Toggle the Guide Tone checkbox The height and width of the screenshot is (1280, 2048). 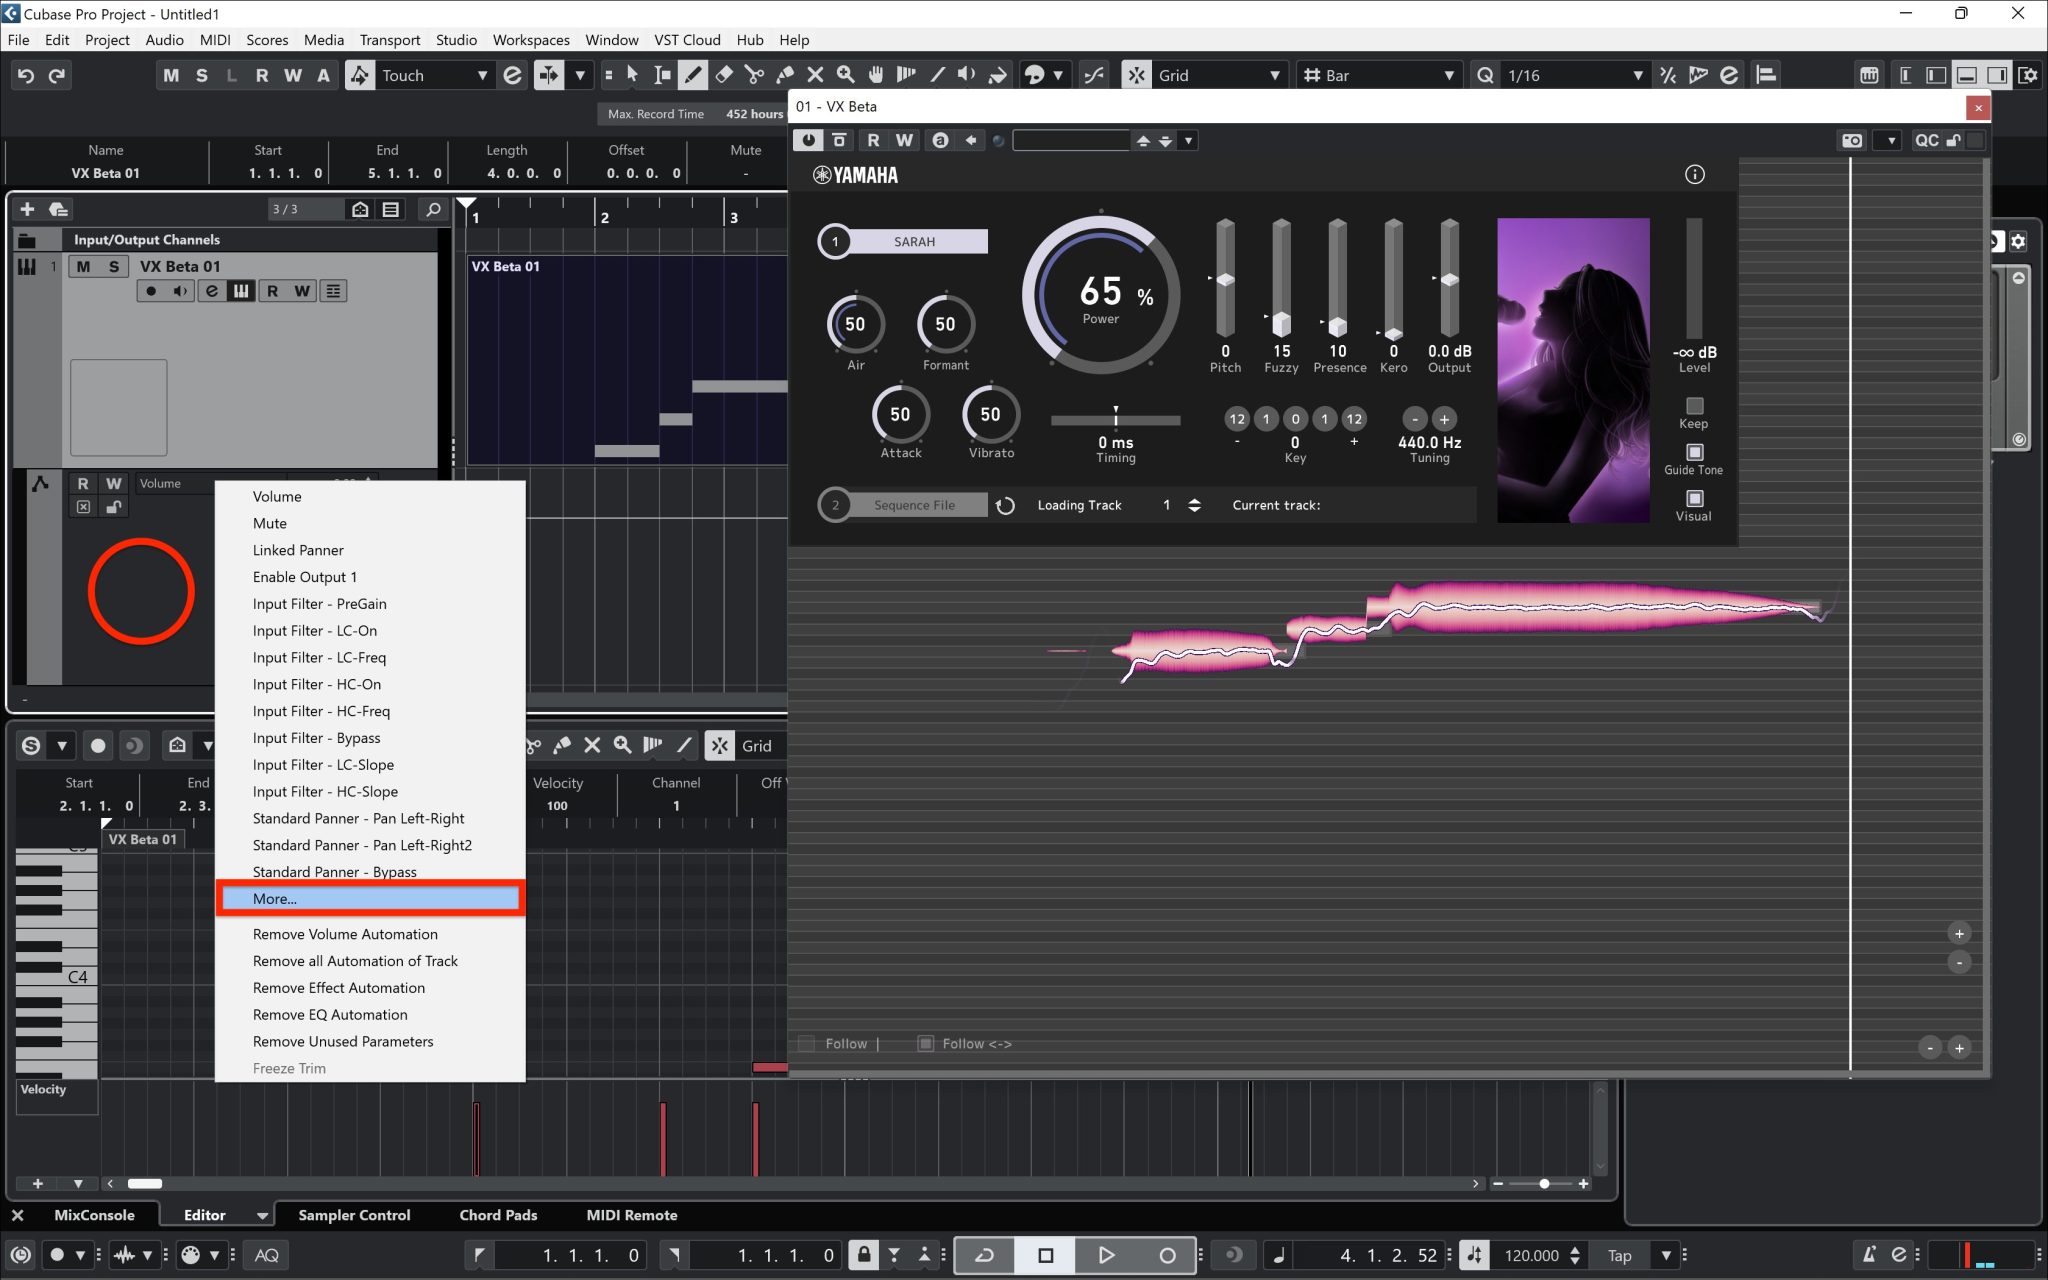1694,452
